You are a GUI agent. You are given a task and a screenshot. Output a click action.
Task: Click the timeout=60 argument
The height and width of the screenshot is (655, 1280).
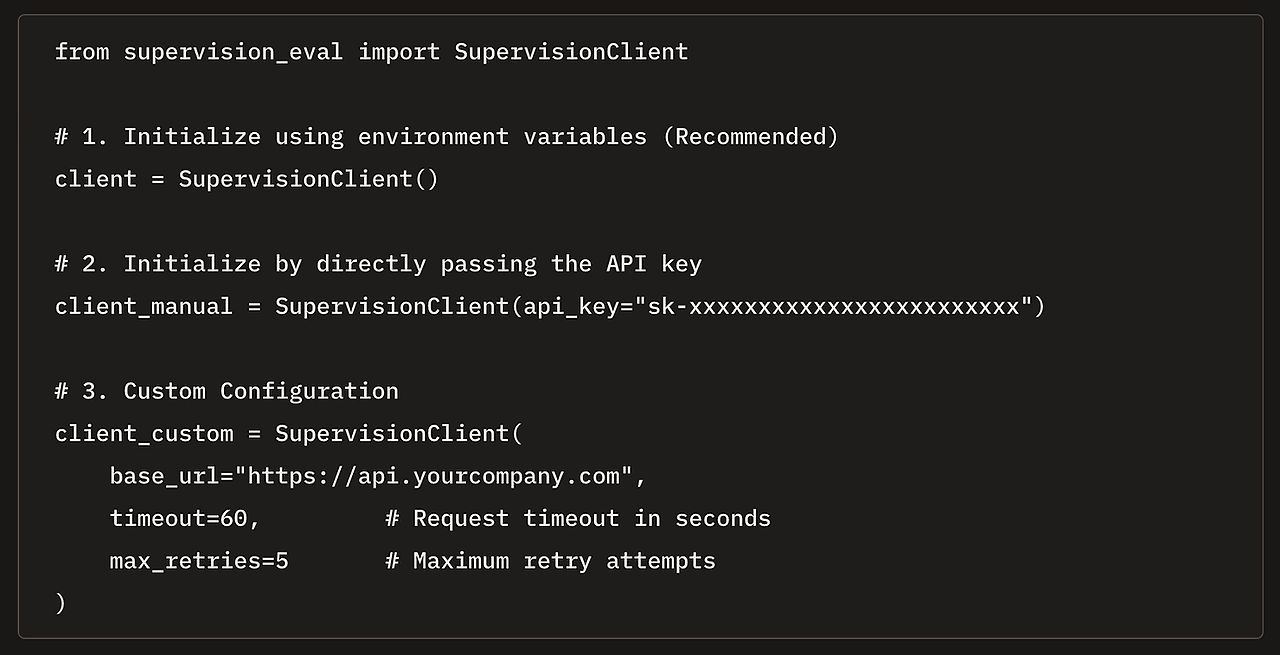pyautogui.click(x=184, y=519)
